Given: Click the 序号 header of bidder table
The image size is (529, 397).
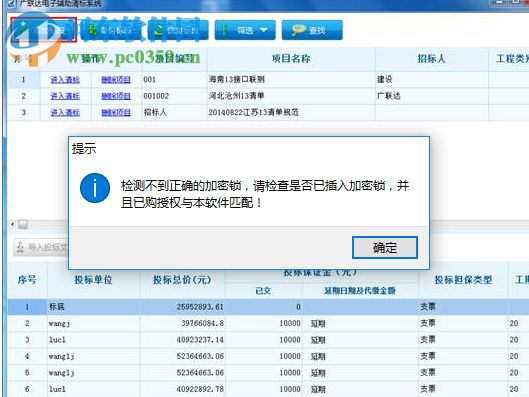Looking at the screenshot, I should (27, 280).
